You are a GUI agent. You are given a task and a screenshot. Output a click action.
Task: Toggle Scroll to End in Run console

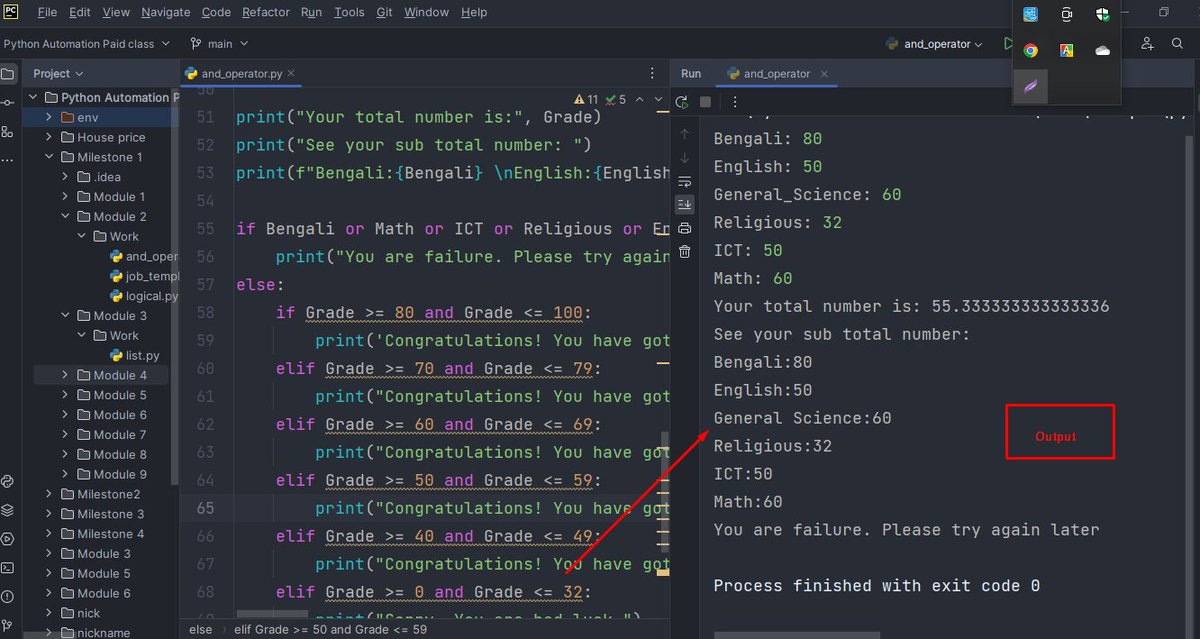click(684, 204)
